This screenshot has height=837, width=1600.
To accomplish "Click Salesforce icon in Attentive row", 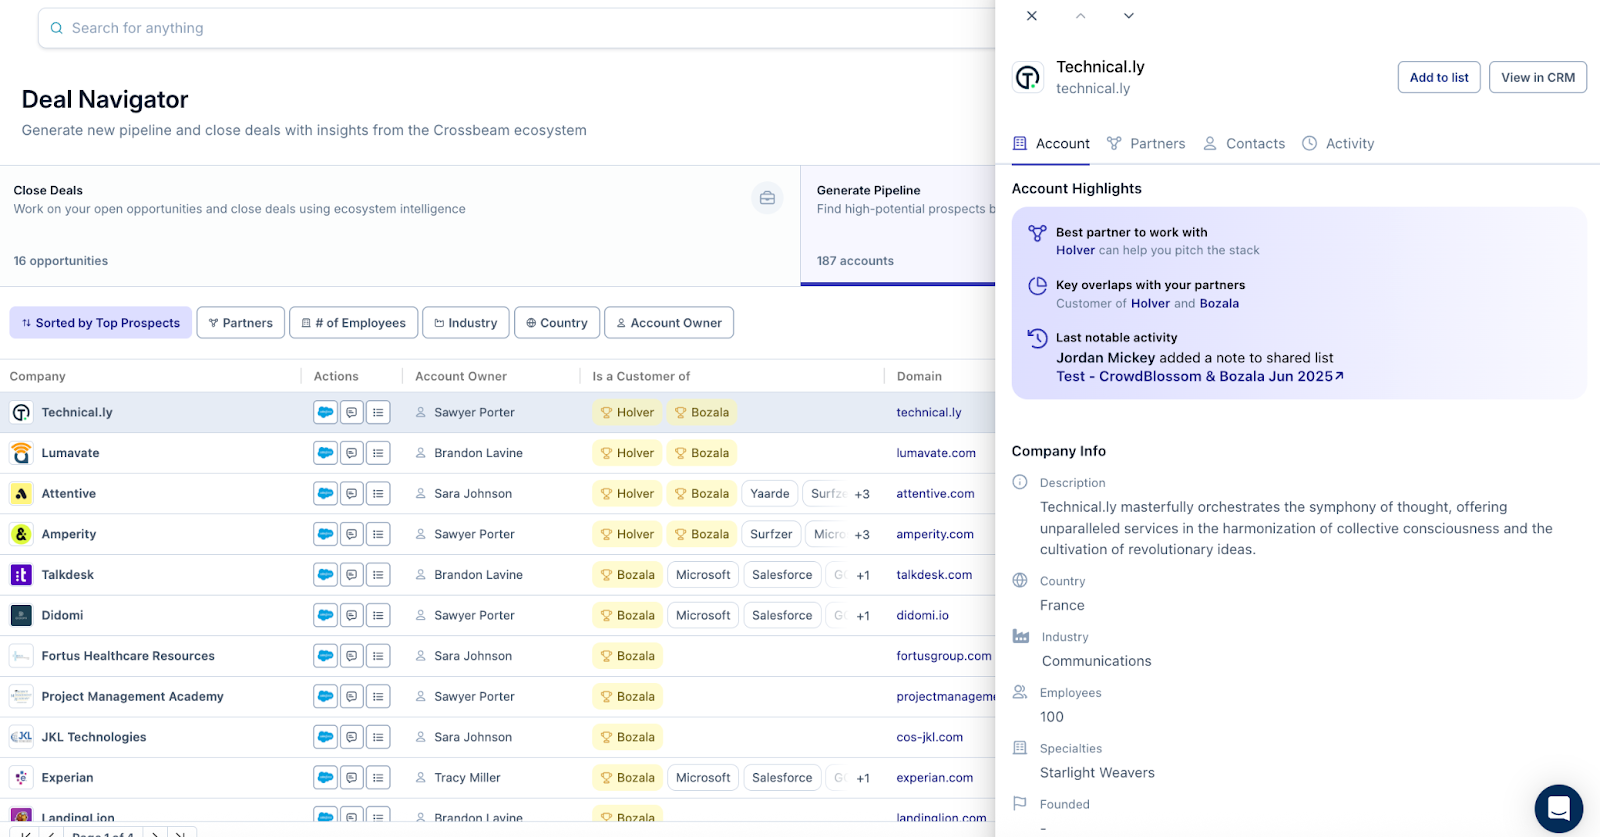I will [325, 494].
